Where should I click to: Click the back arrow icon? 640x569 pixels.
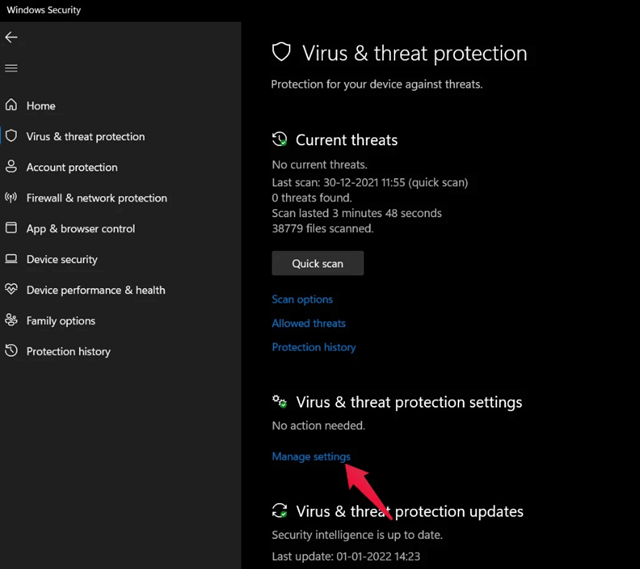point(11,37)
